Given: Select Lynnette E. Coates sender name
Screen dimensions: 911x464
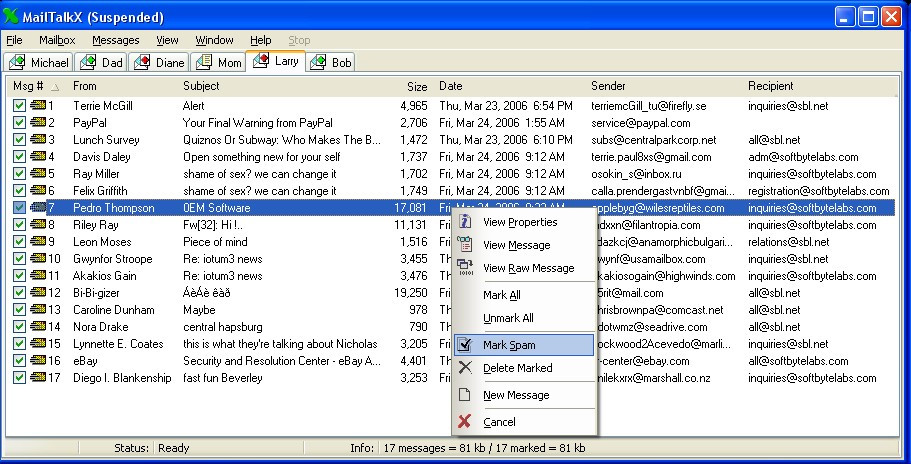Looking at the screenshot, I should pyautogui.click(x=118, y=344).
